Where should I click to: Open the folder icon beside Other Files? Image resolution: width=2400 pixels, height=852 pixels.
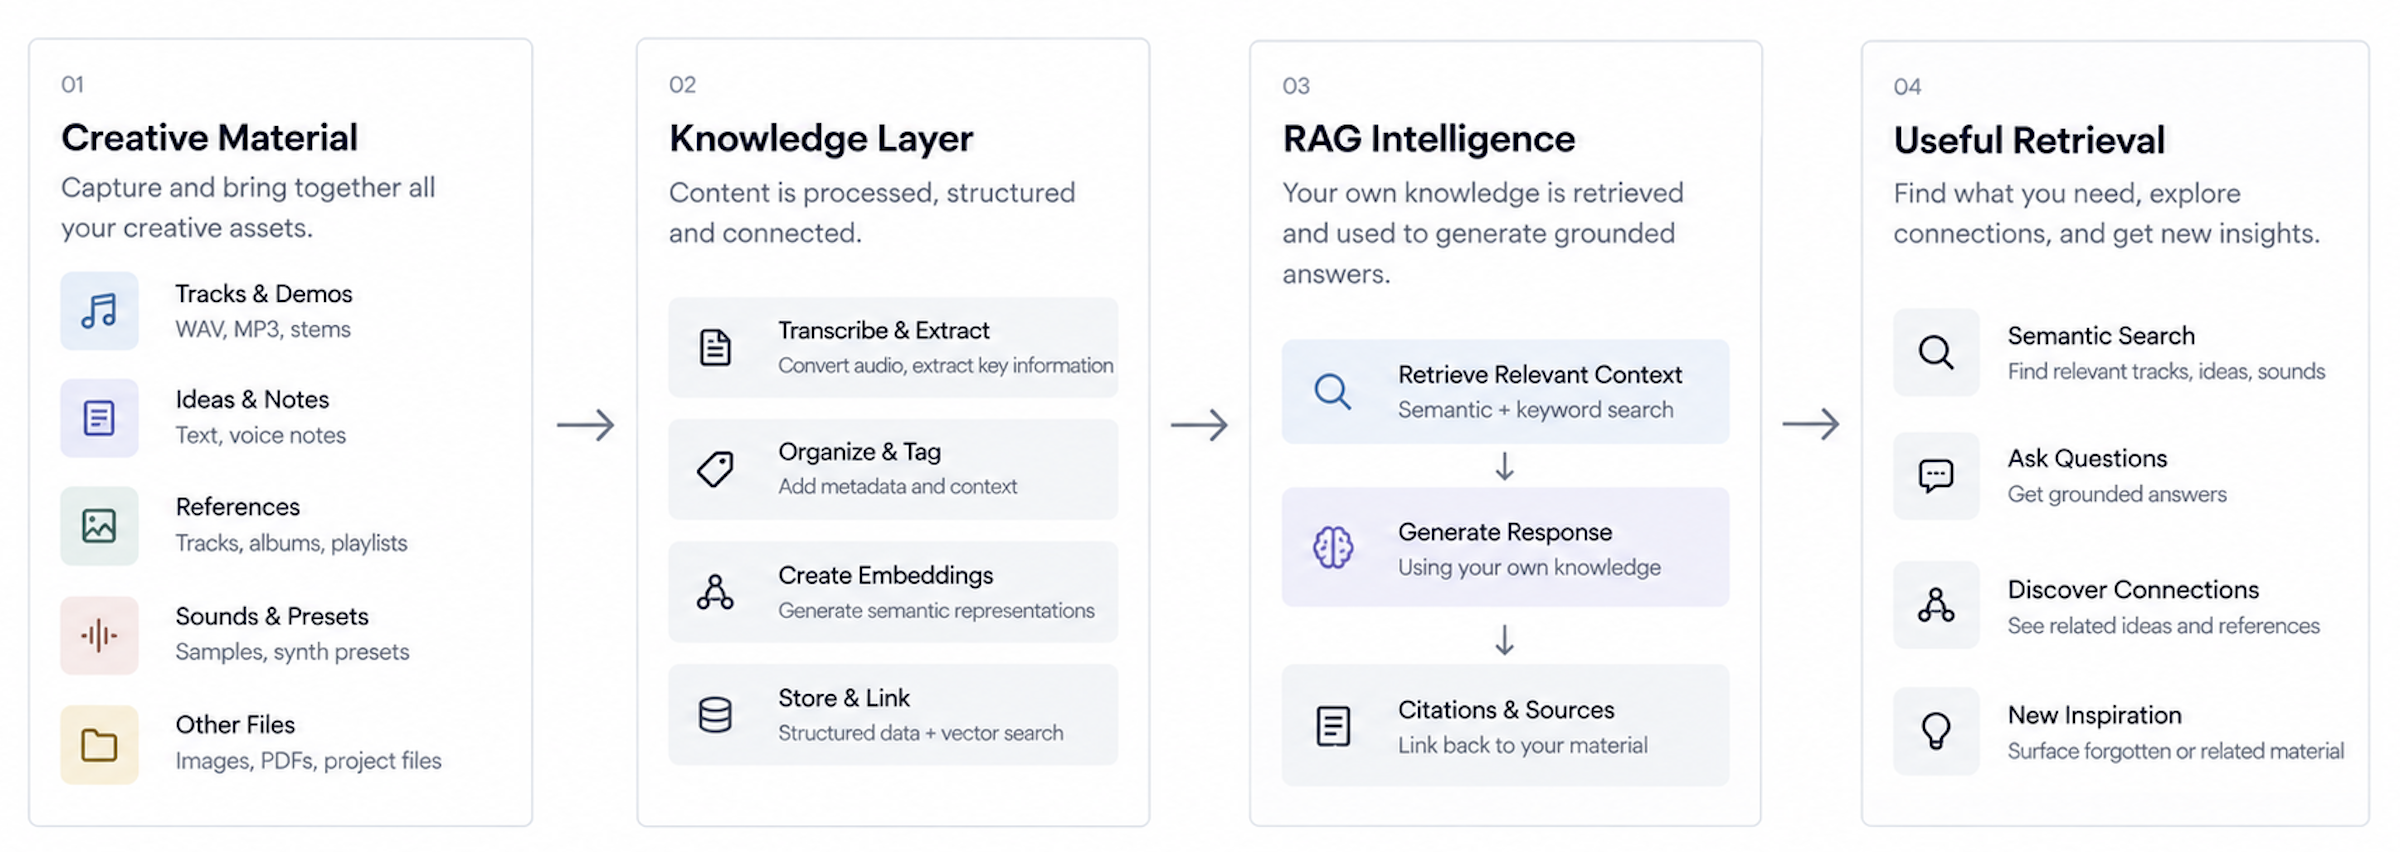coord(99,745)
